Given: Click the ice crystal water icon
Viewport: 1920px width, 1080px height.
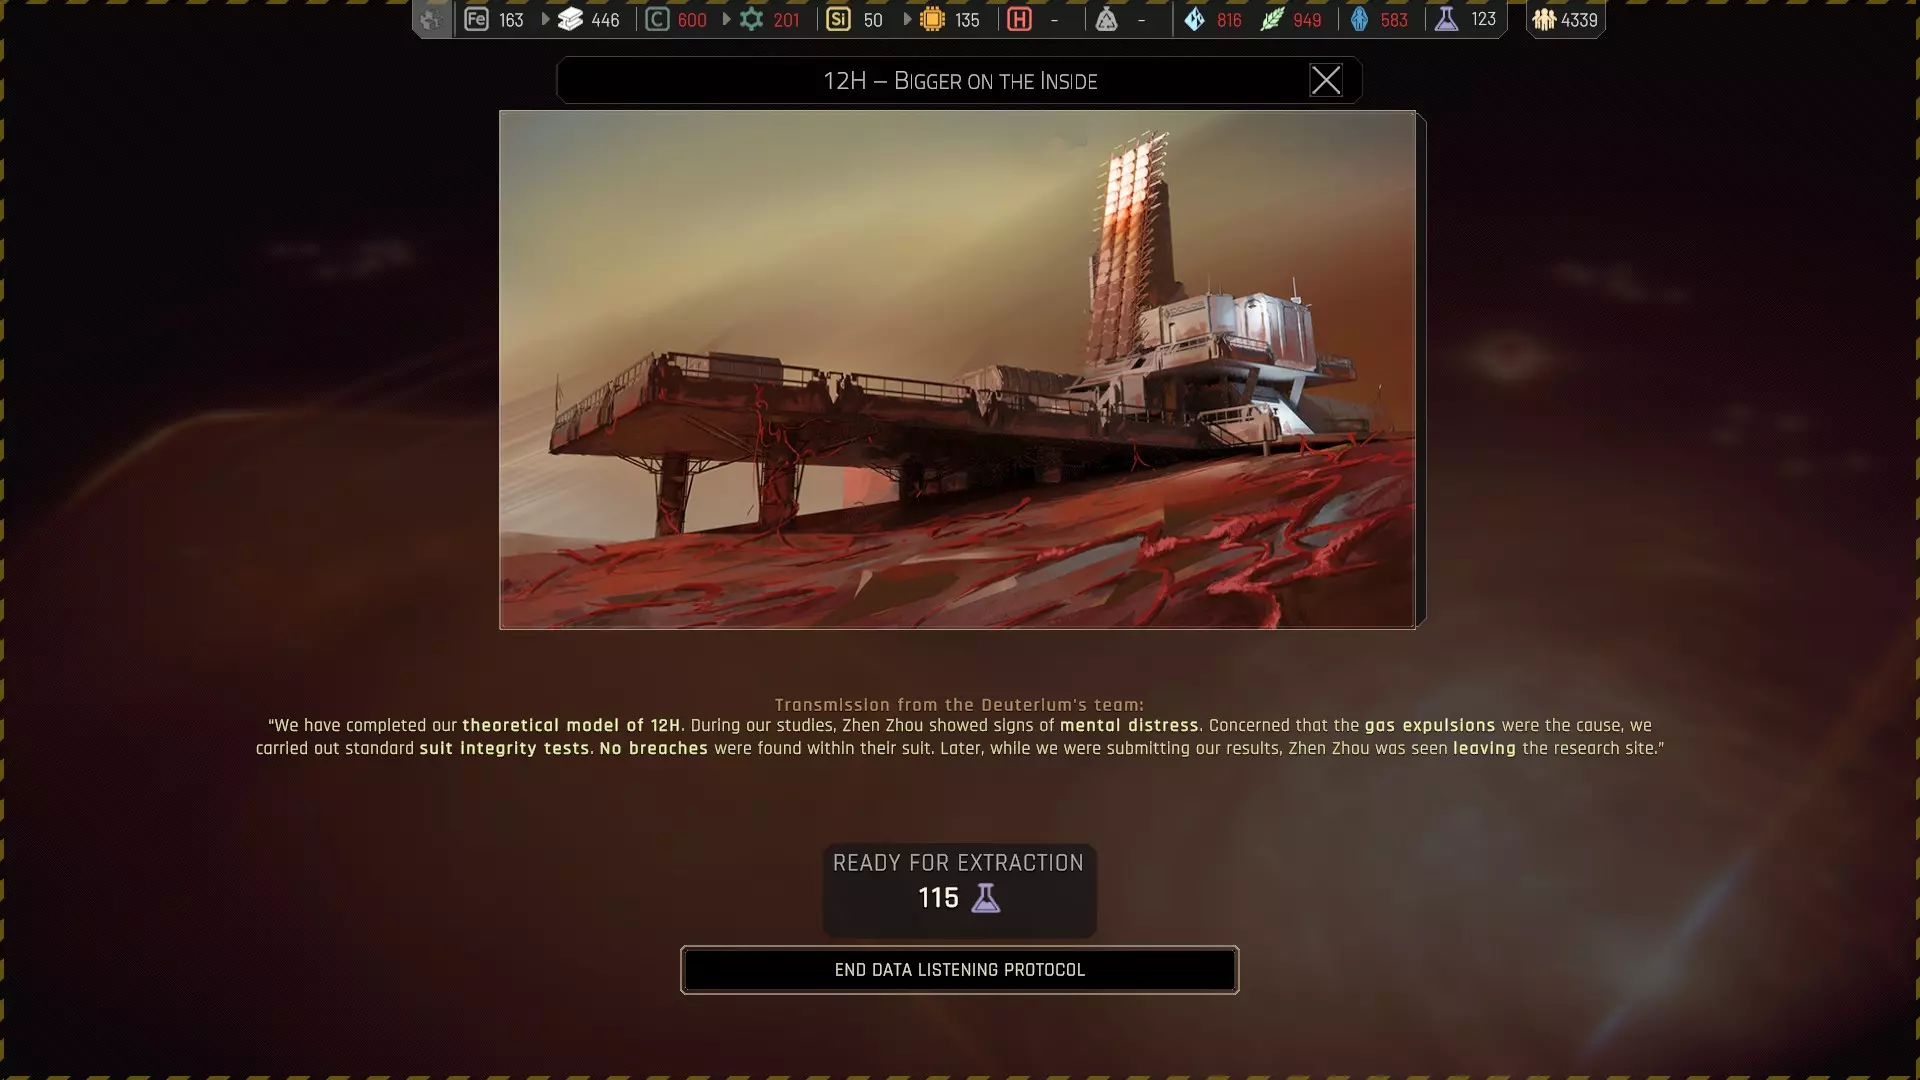Looking at the screenshot, I should pyautogui.click(x=1194, y=19).
